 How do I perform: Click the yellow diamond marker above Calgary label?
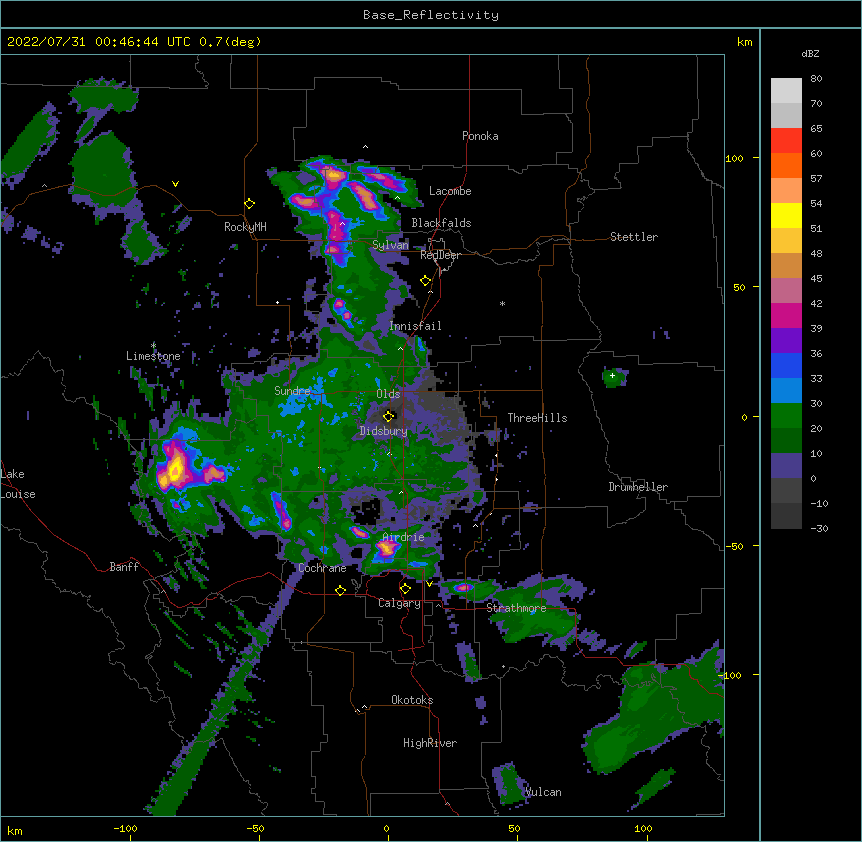(405, 589)
